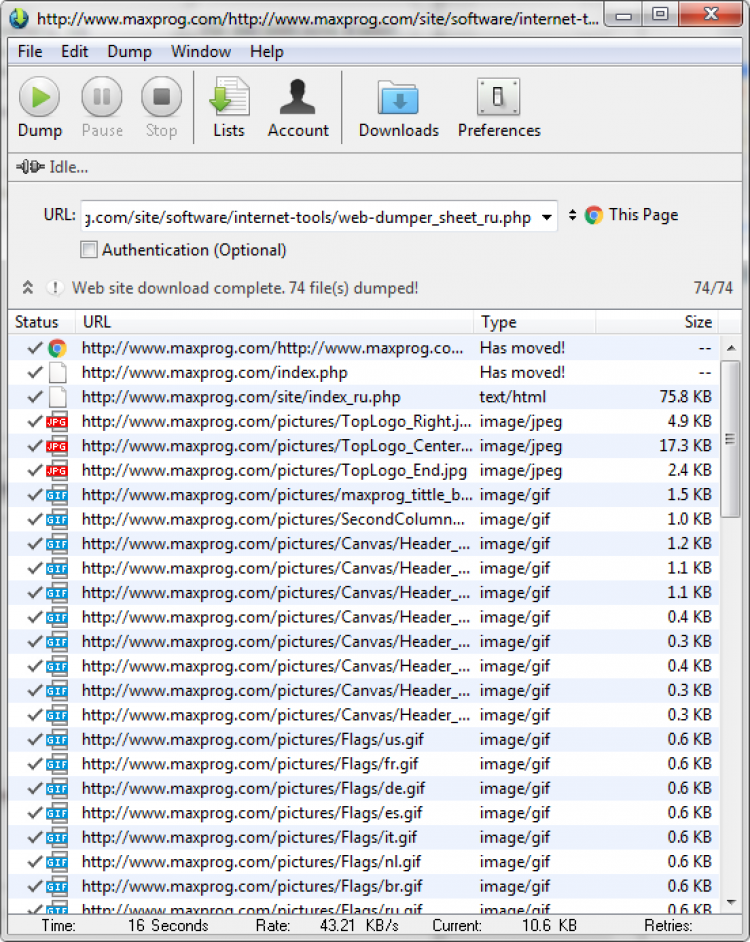Click the up/down stepper beside This Page
The height and width of the screenshot is (942, 750).
coord(572,214)
